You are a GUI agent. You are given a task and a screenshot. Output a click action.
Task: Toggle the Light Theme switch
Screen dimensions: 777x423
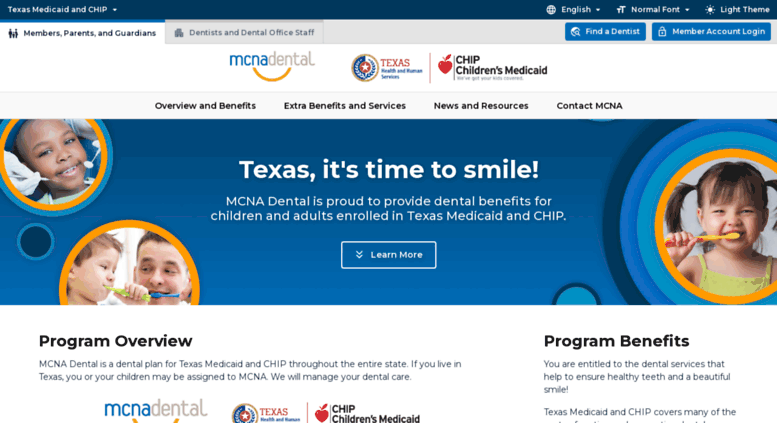pos(737,9)
